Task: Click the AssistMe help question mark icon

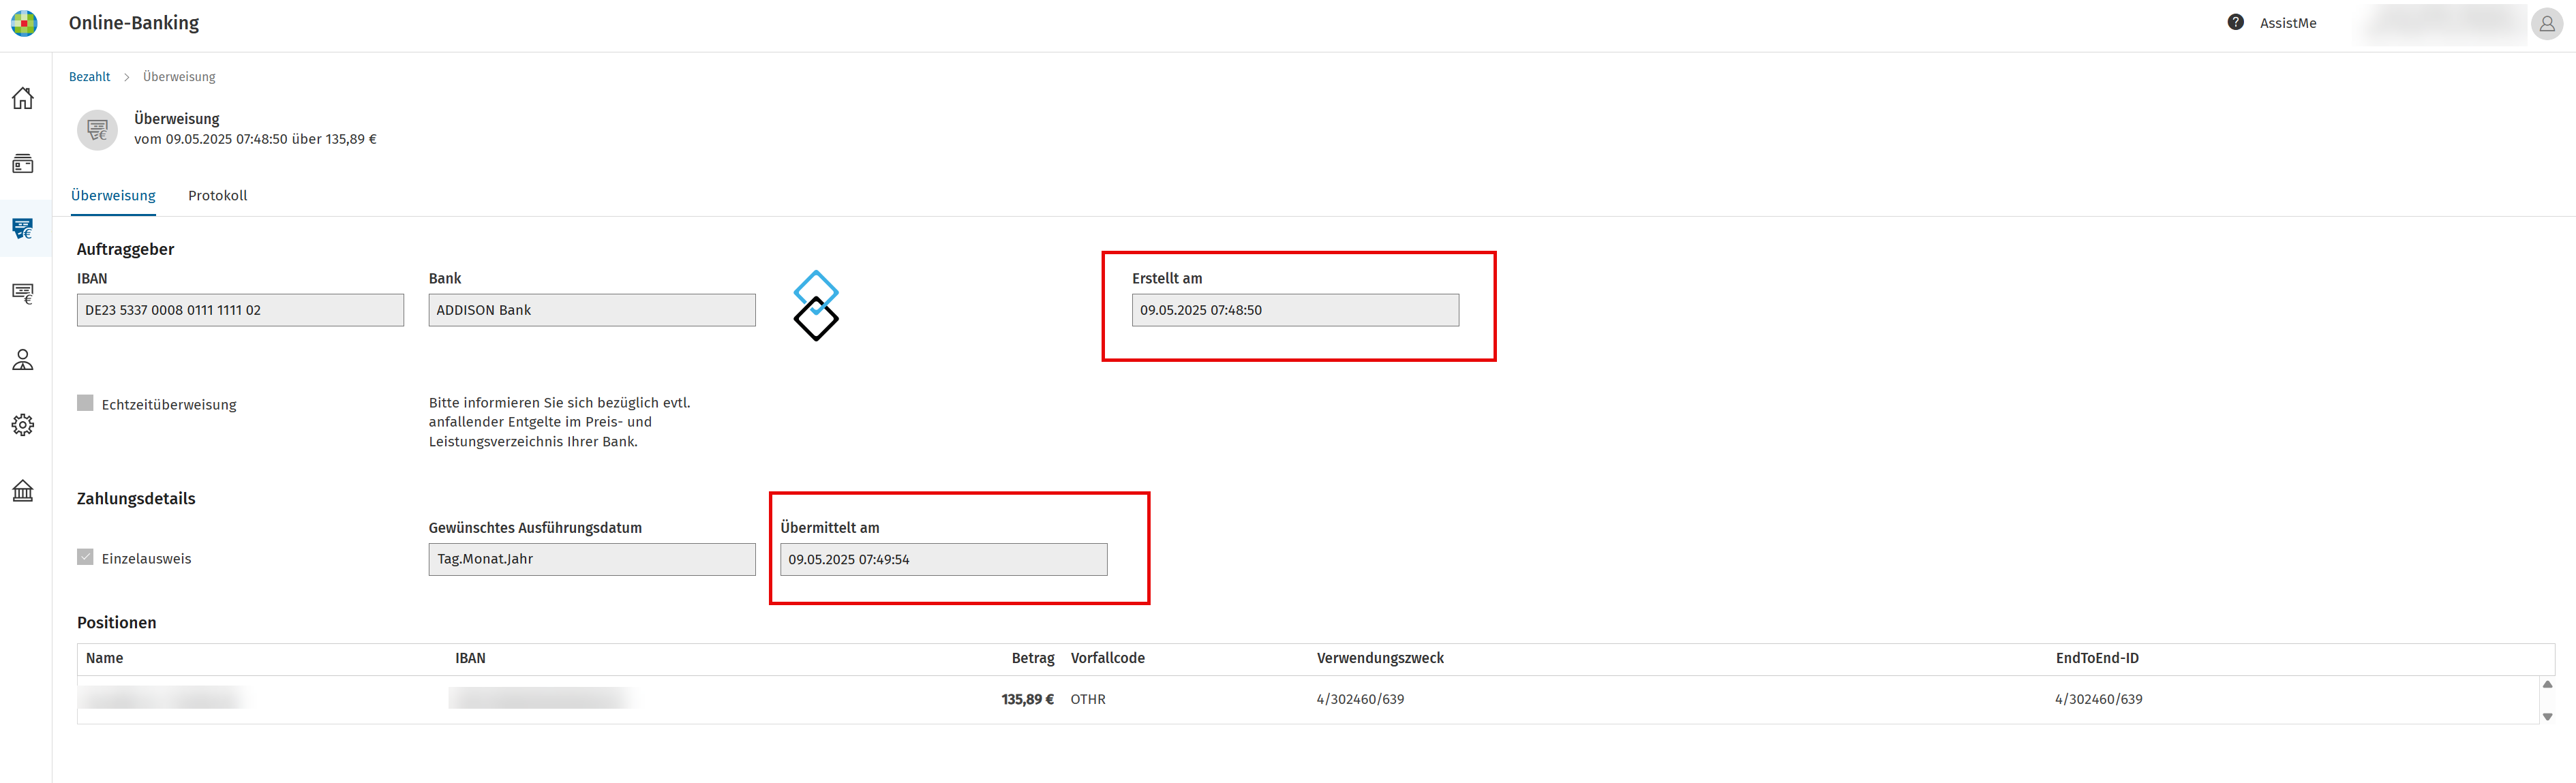Action: [2236, 22]
